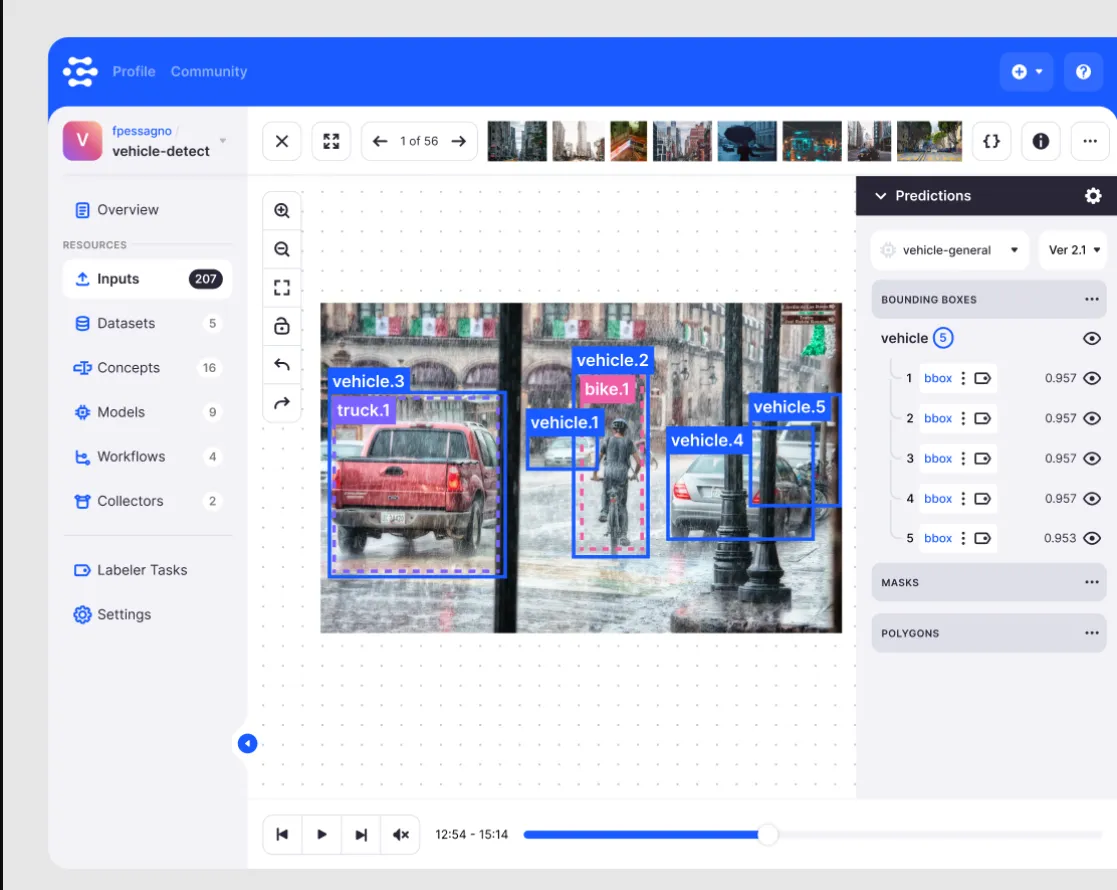
Task: Open the JSON curly braces view
Action: coord(991,141)
